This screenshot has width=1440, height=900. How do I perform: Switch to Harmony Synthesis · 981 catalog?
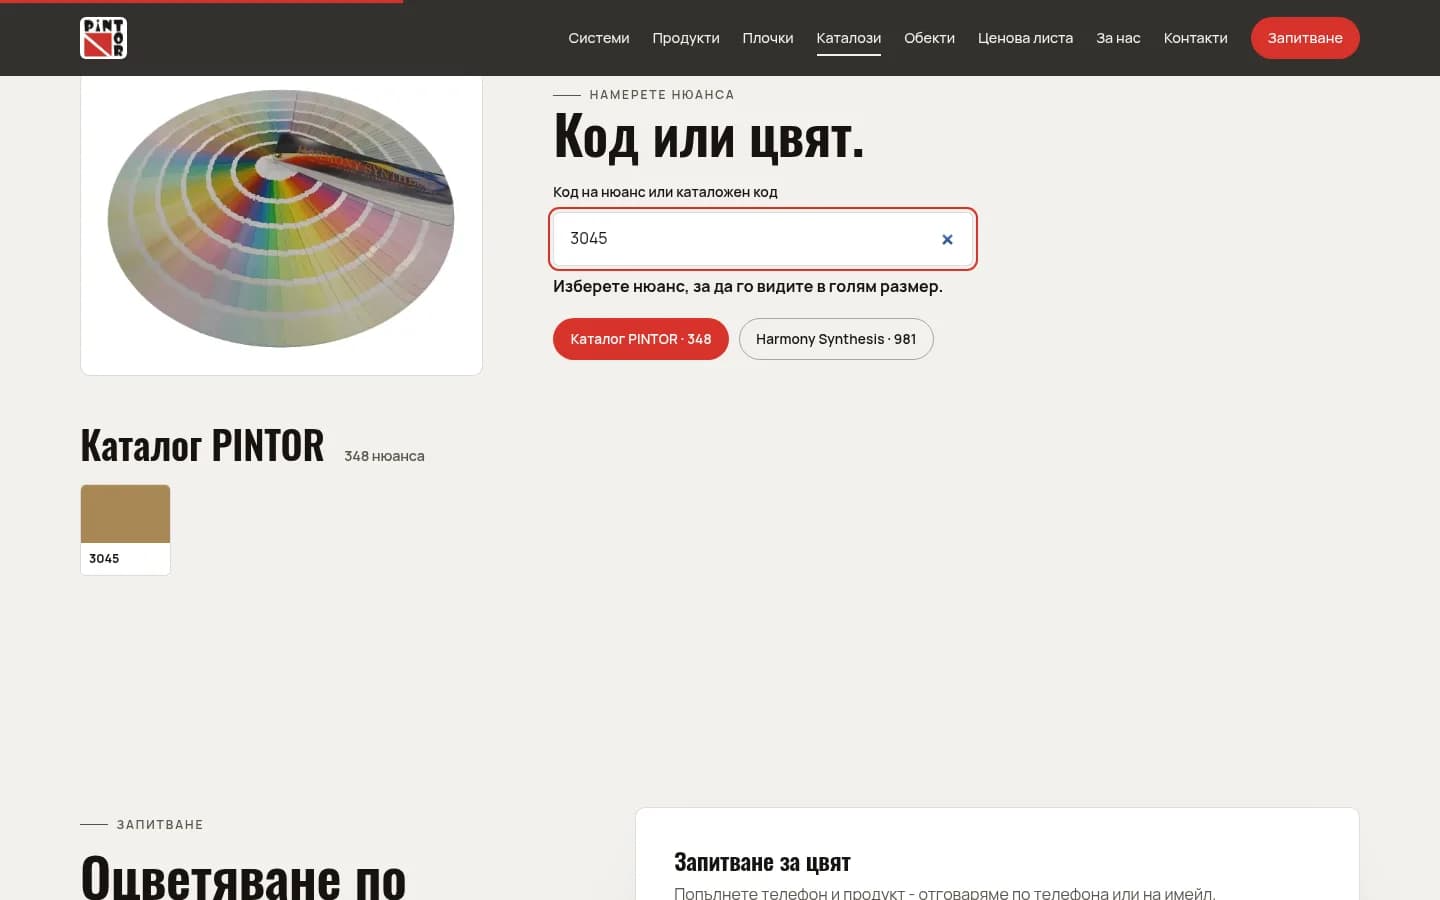(x=836, y=339)
